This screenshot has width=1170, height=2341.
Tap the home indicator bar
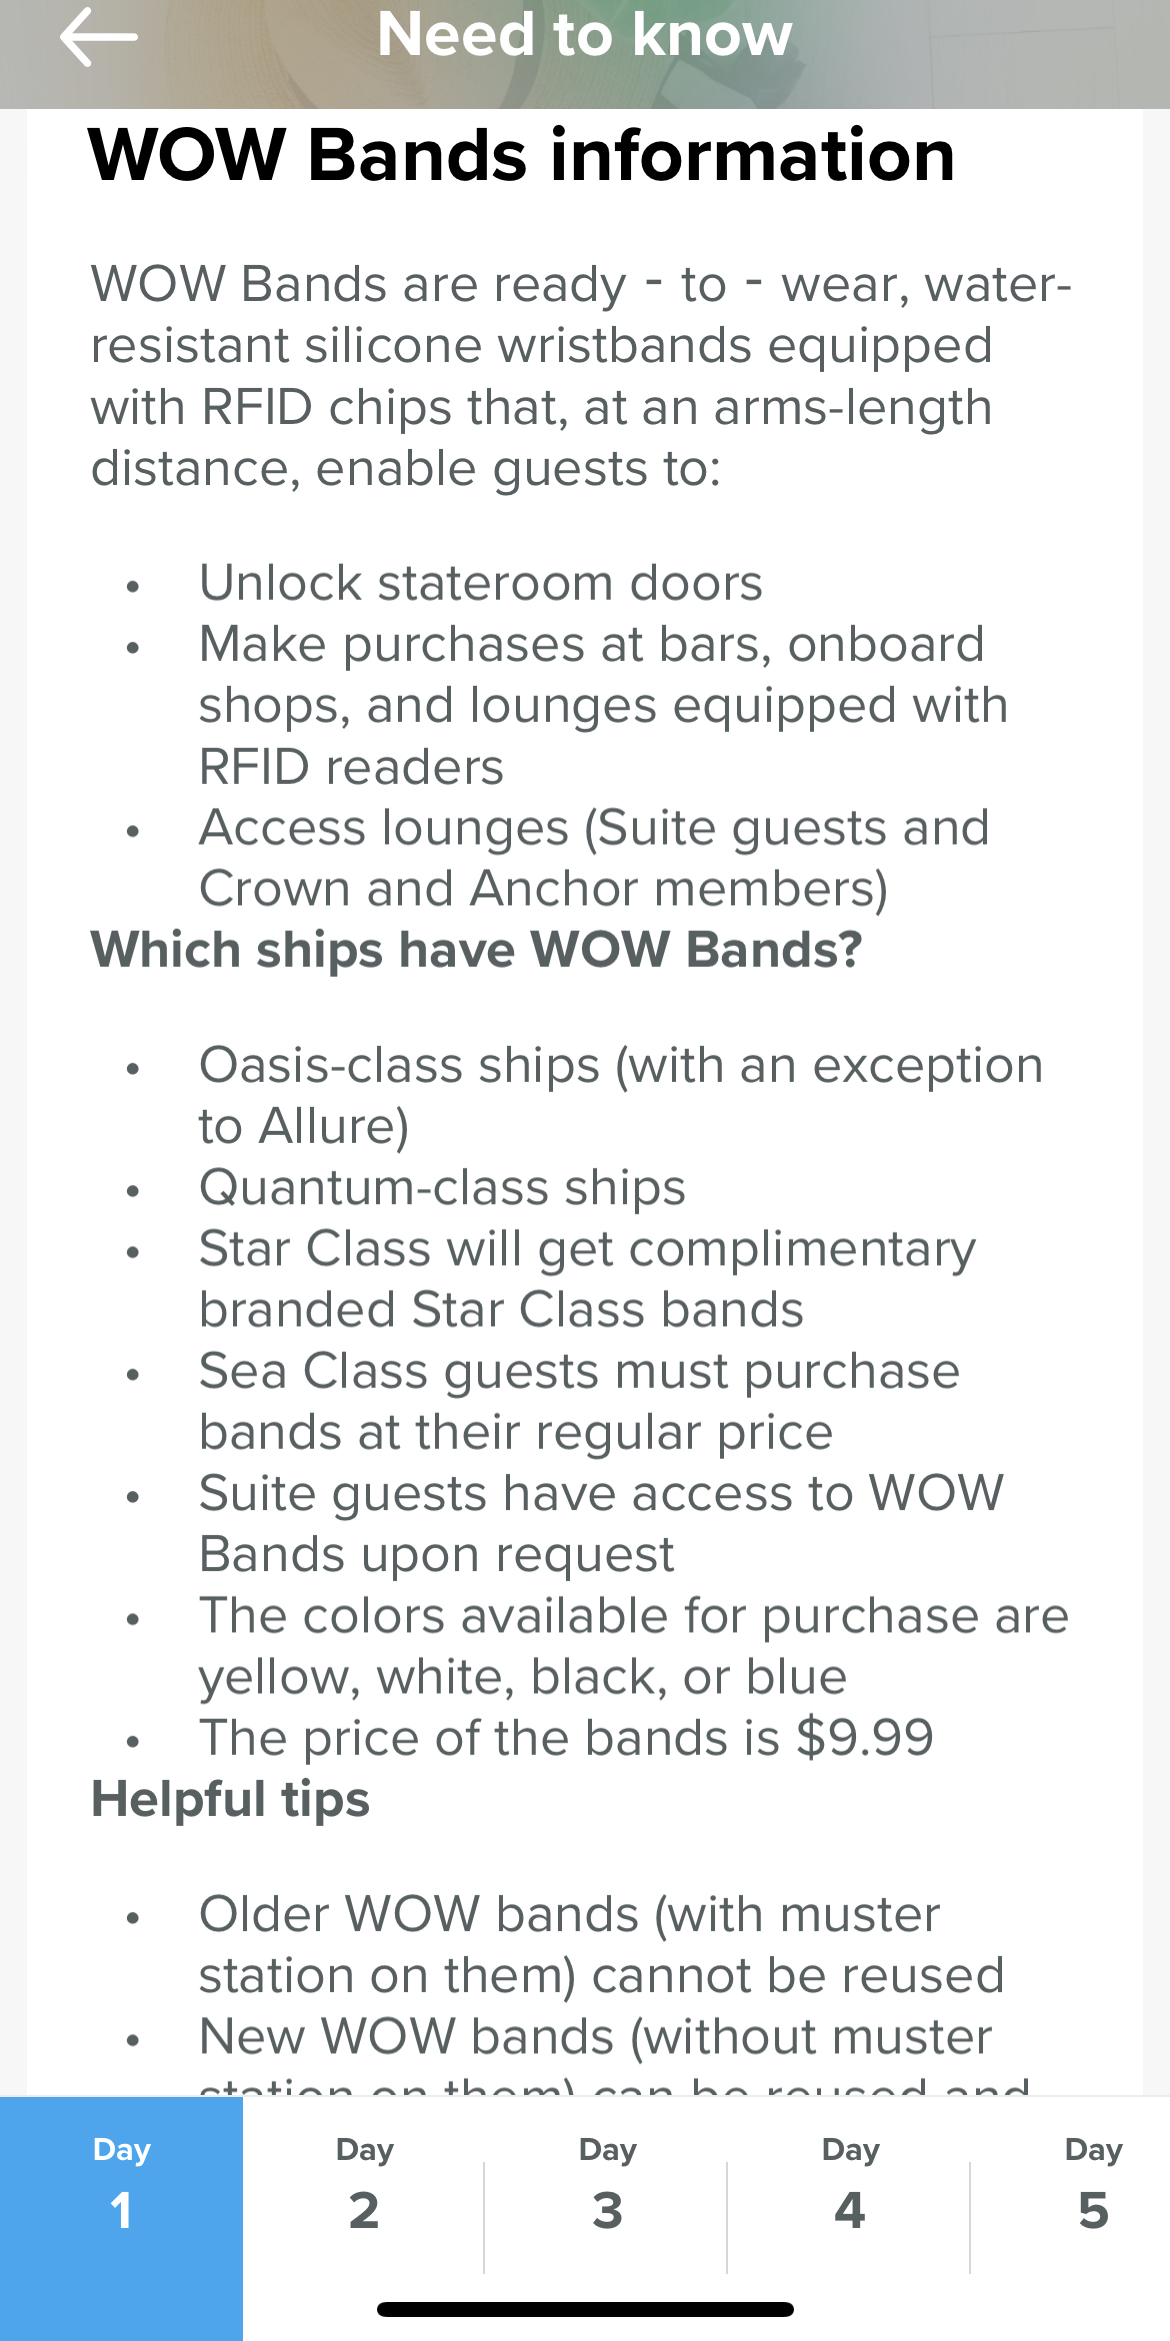click(585, 2309)
